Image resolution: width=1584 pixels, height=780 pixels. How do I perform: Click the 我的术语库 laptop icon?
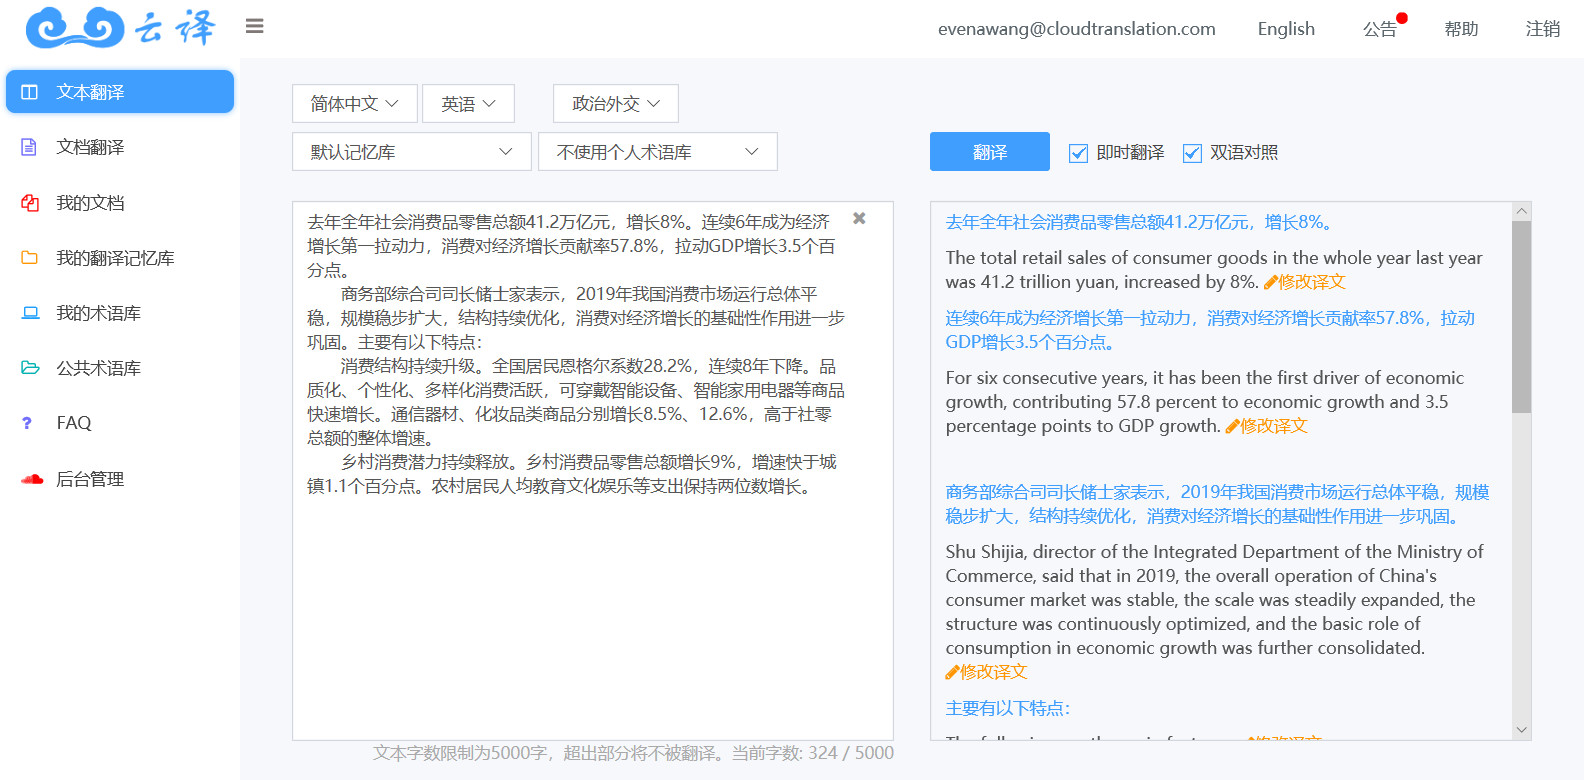30,313
